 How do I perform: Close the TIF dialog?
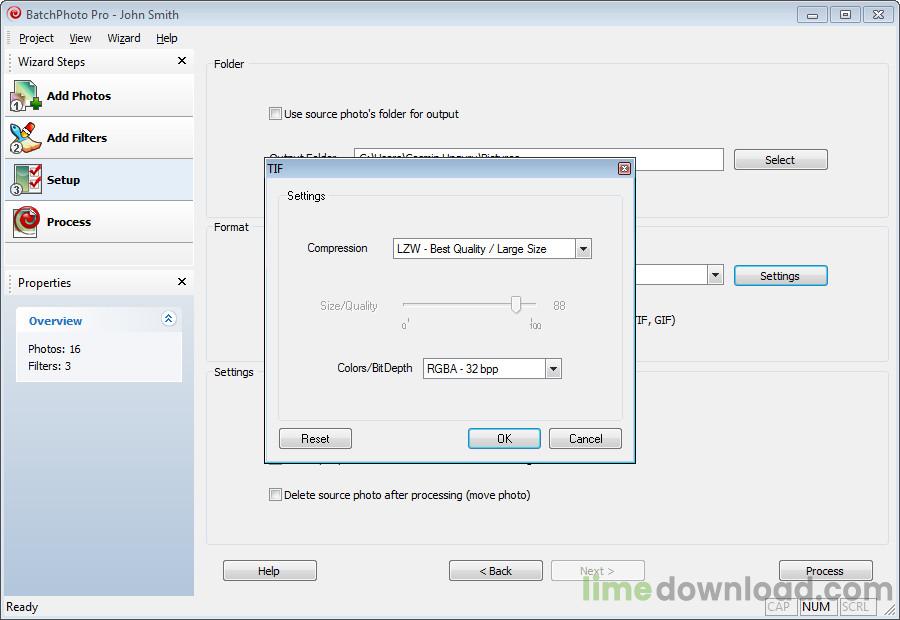click(624, 168)
